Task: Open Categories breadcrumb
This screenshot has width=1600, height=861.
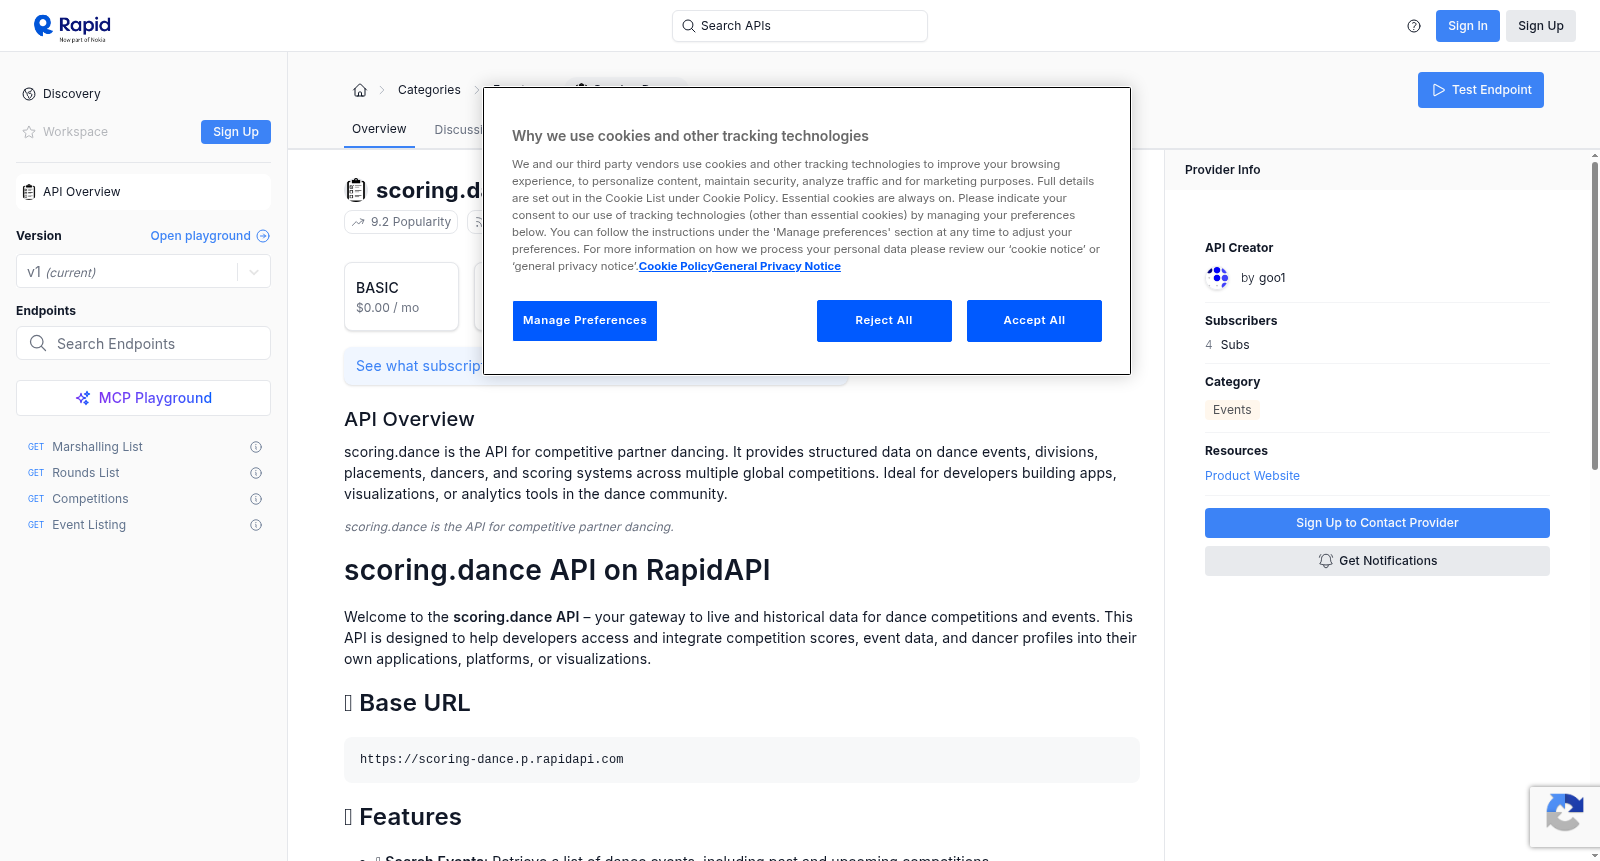Action: (429, 90)
